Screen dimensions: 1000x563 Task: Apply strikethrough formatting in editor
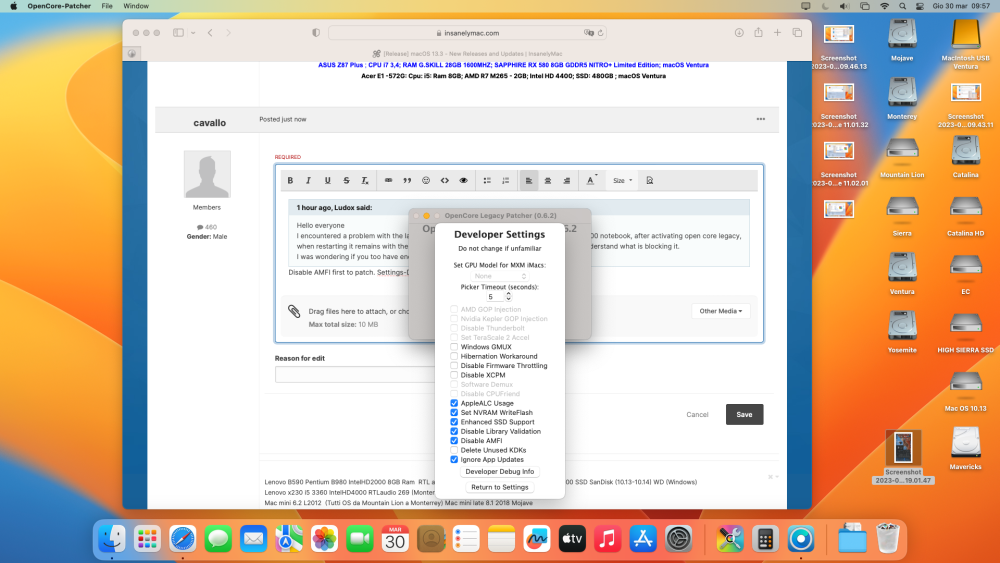pos(346,180)
